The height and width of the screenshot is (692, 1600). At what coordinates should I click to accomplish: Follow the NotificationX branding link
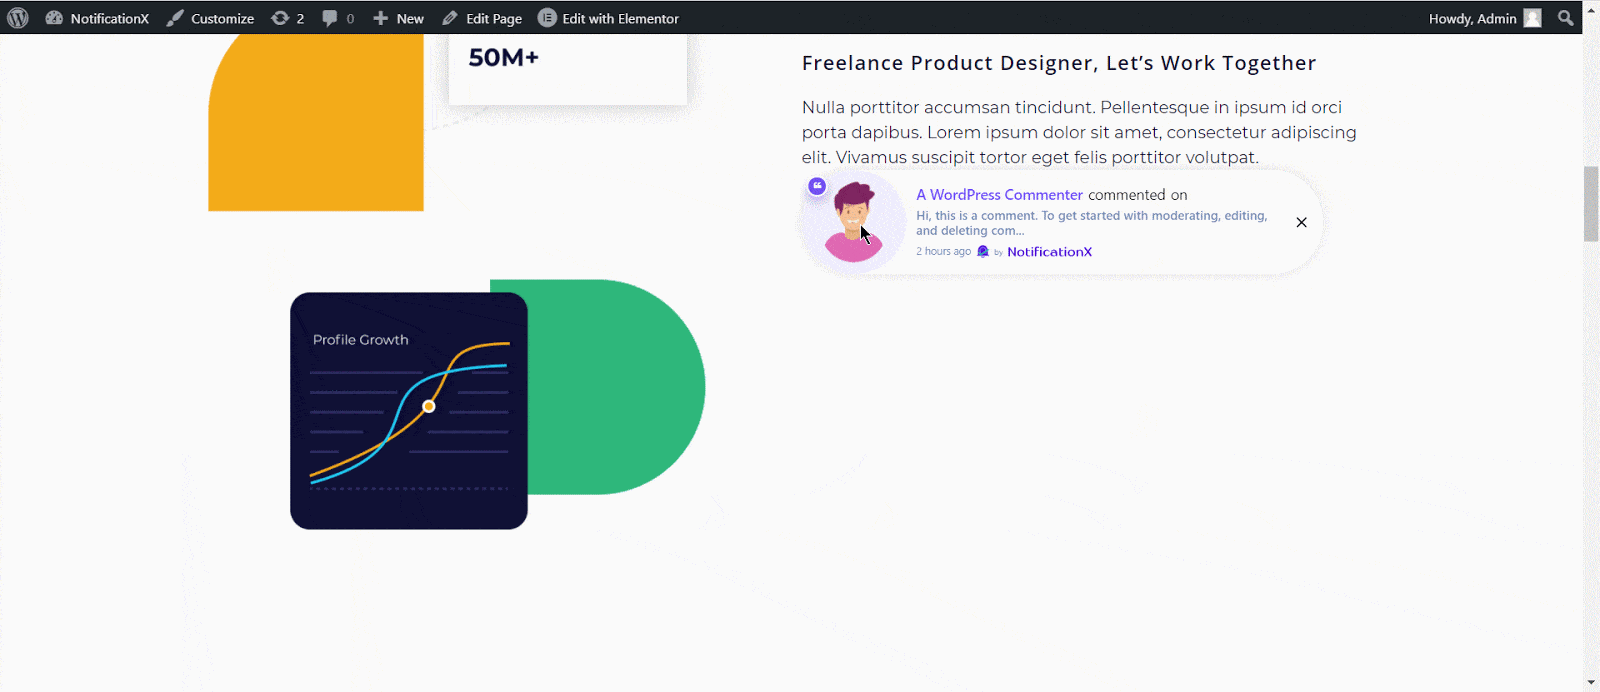point(1049,252)
